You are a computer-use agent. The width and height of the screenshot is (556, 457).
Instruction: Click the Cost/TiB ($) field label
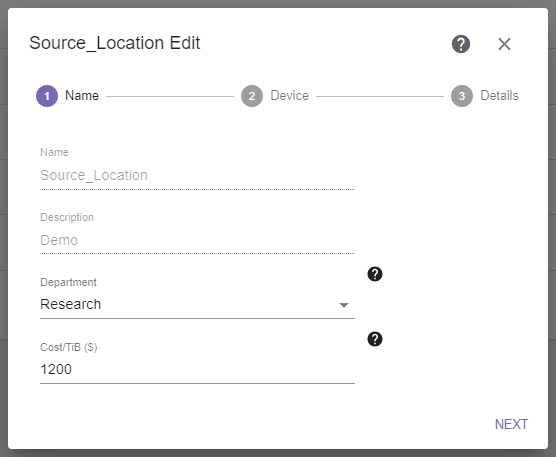click(x=69, y=347)
